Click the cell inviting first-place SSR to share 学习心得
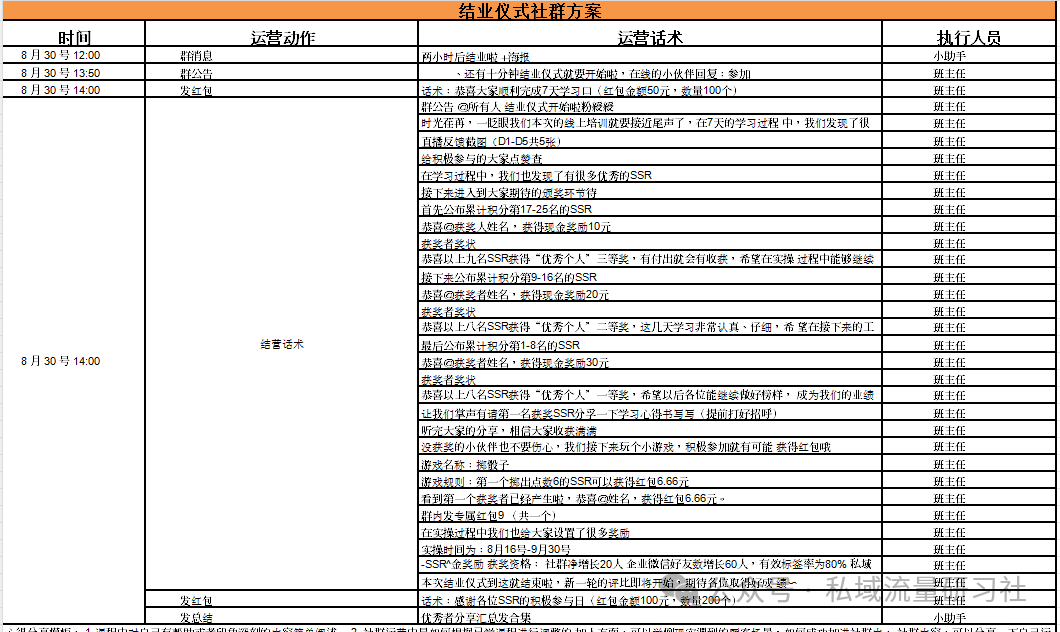This screenshot has width=1060, height=632. click(x=650, y=413)
